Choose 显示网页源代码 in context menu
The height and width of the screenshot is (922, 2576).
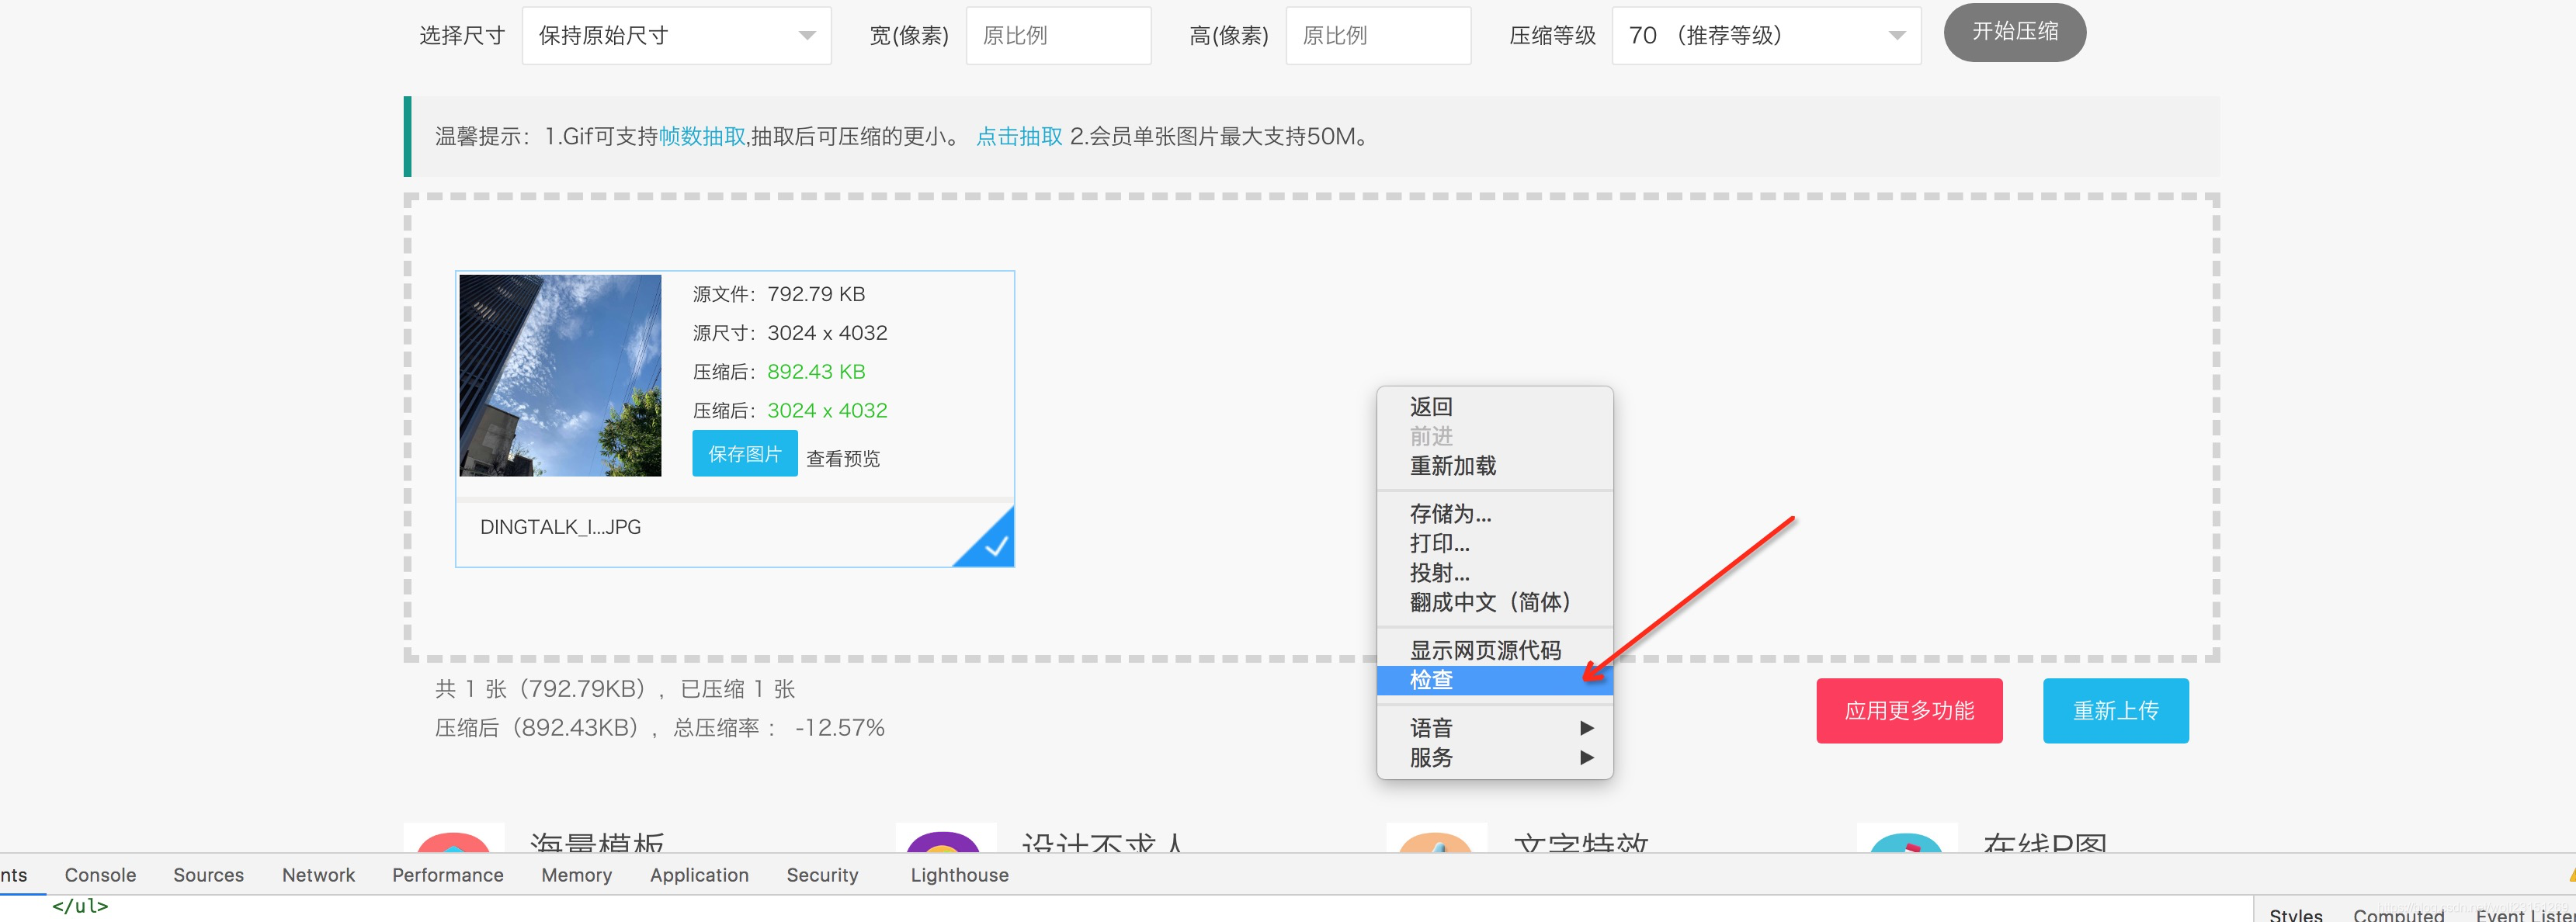[1485, 651]
